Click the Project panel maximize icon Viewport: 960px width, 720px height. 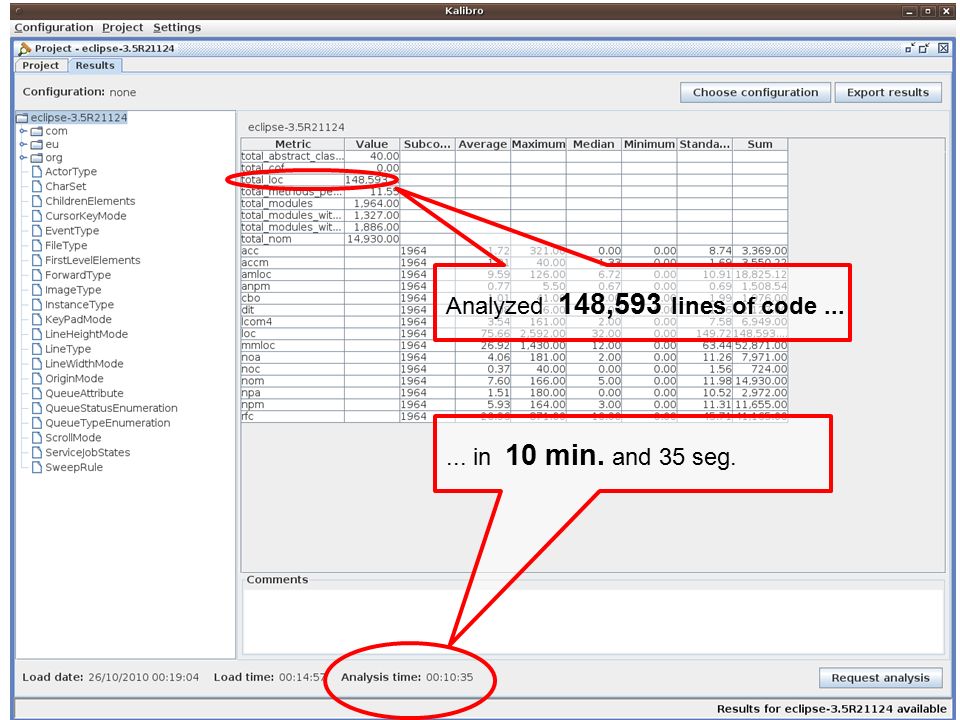(924, 48)
